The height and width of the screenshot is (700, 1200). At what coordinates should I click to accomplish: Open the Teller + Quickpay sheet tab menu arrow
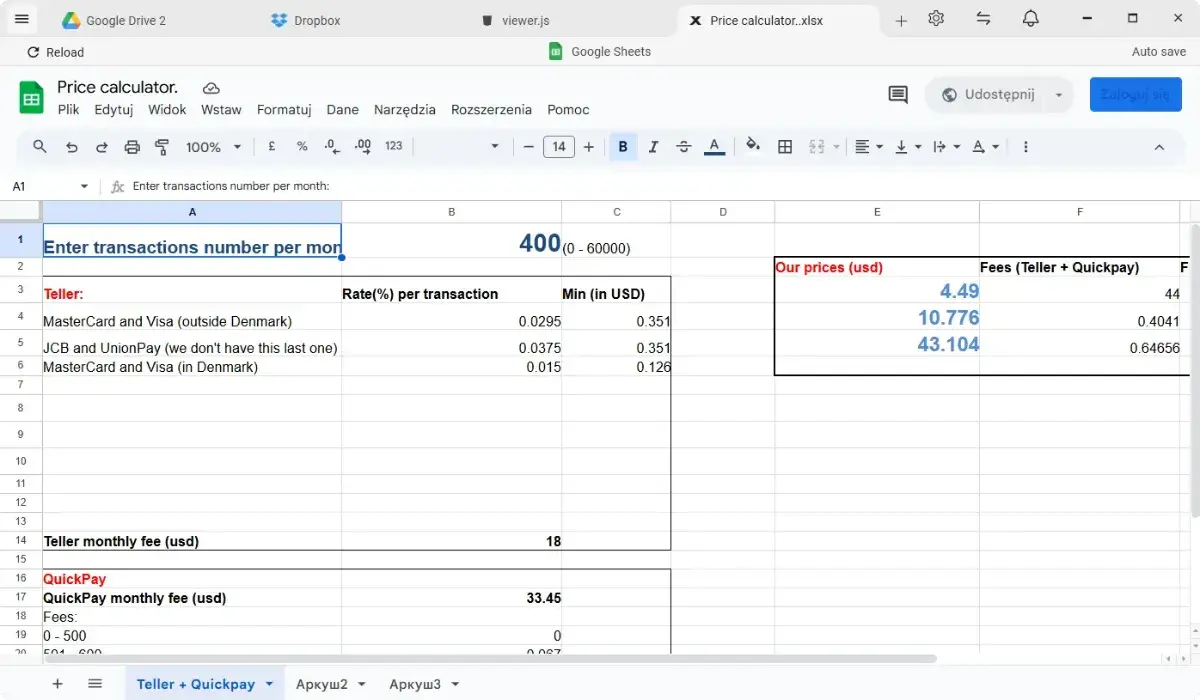269,684
